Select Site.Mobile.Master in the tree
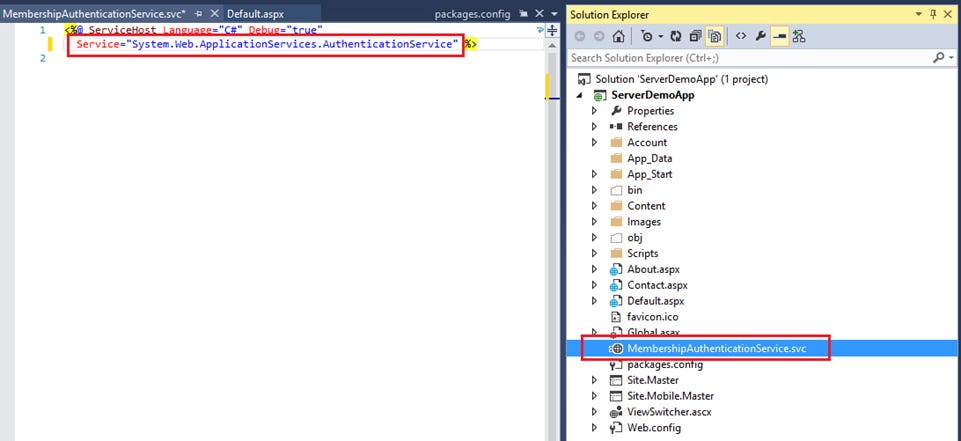Viewport: 961px width, 441px height. [670, 396]
